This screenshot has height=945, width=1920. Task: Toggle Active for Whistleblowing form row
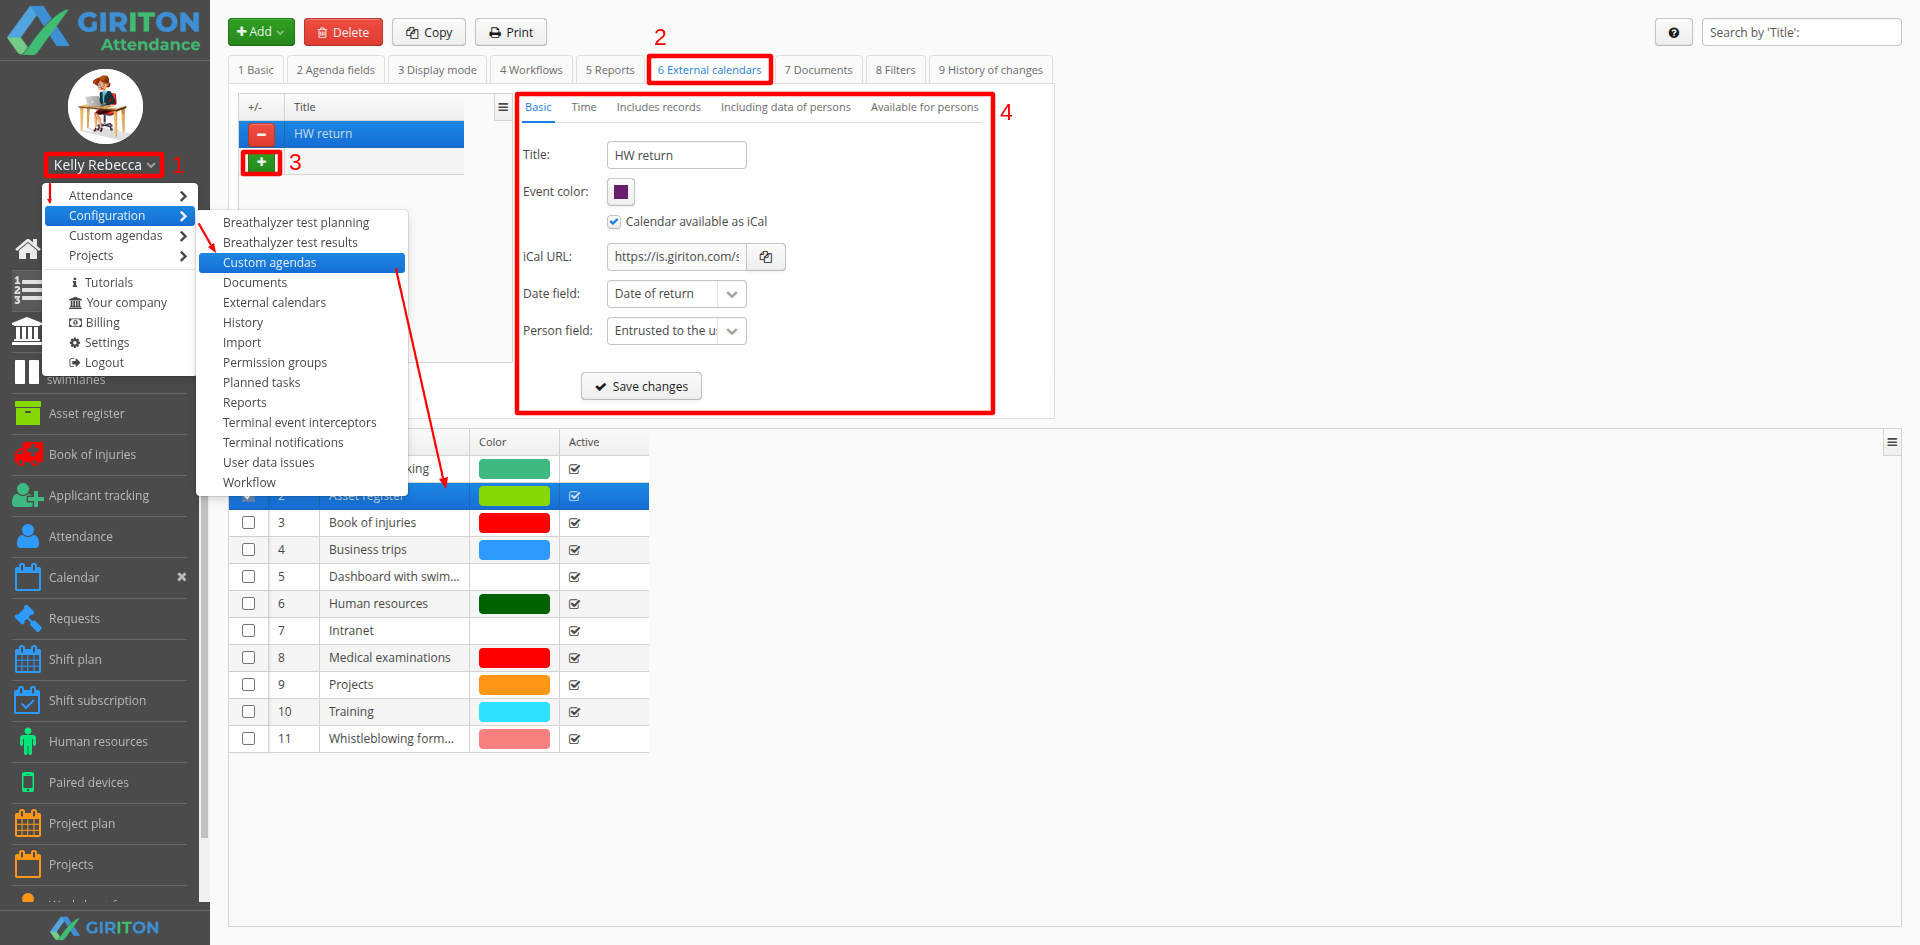click(575, 739)
